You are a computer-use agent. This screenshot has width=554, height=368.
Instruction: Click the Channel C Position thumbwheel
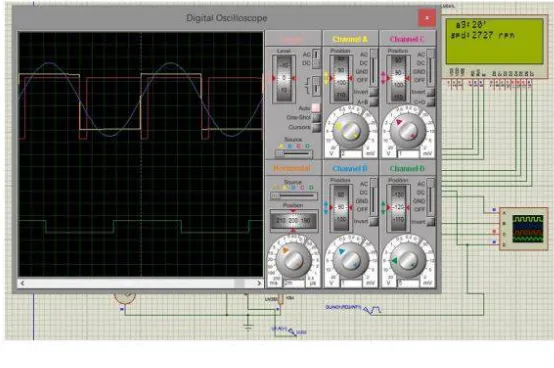click(x=398, y=78)
